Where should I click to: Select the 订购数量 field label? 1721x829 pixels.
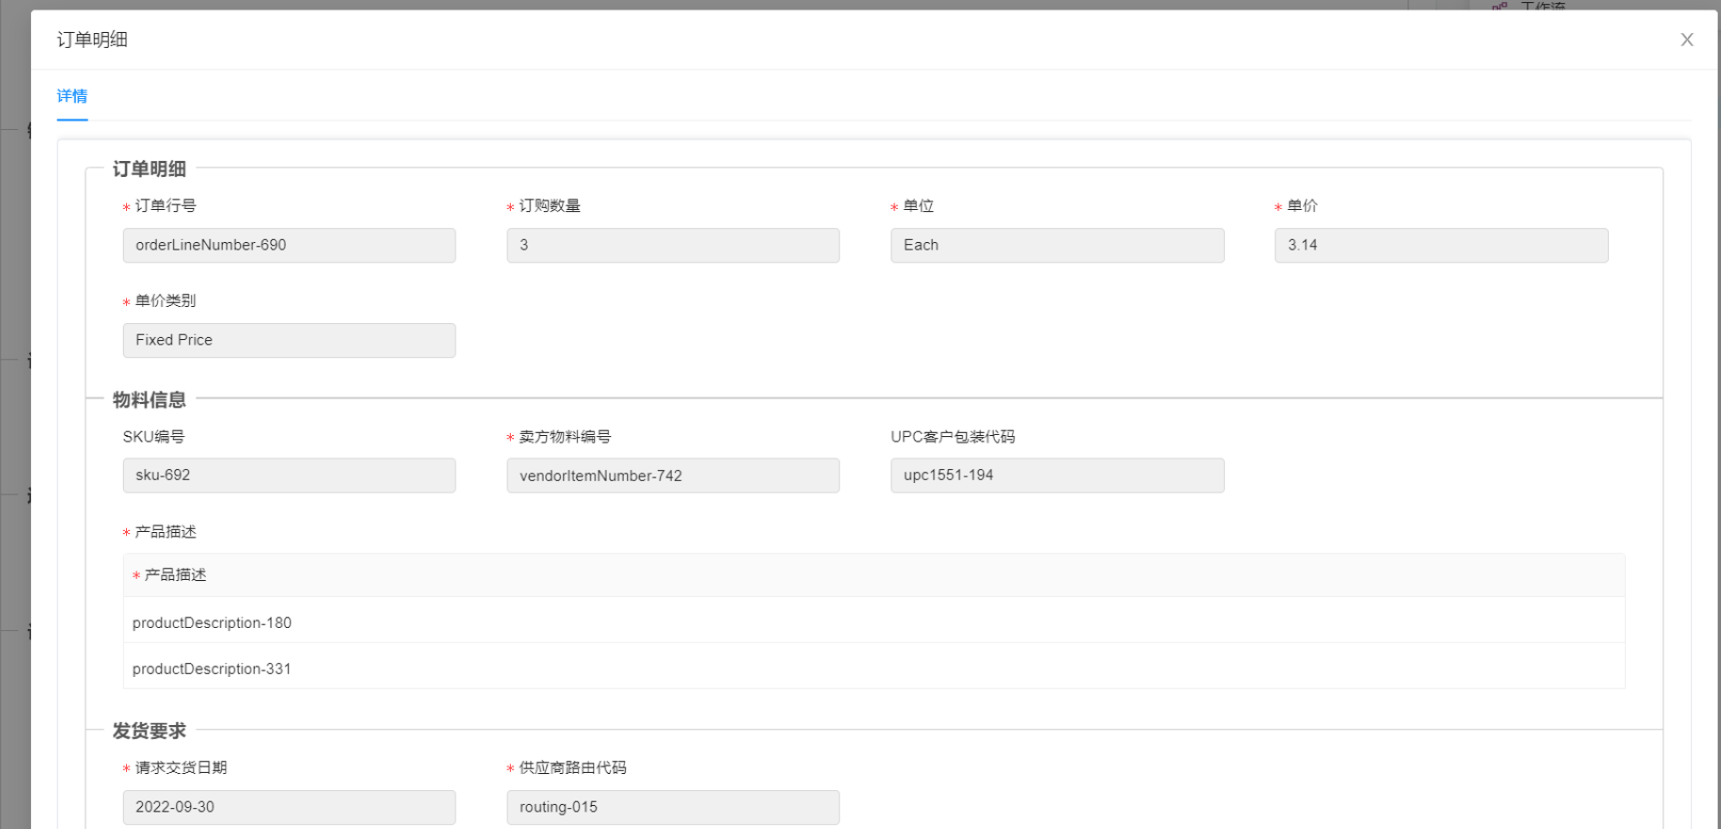550,205
